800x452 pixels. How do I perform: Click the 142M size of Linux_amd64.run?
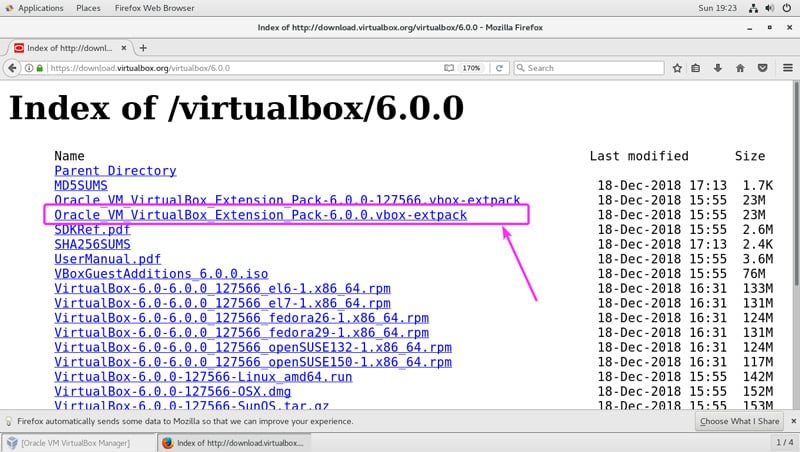click(x=758, y=378)
